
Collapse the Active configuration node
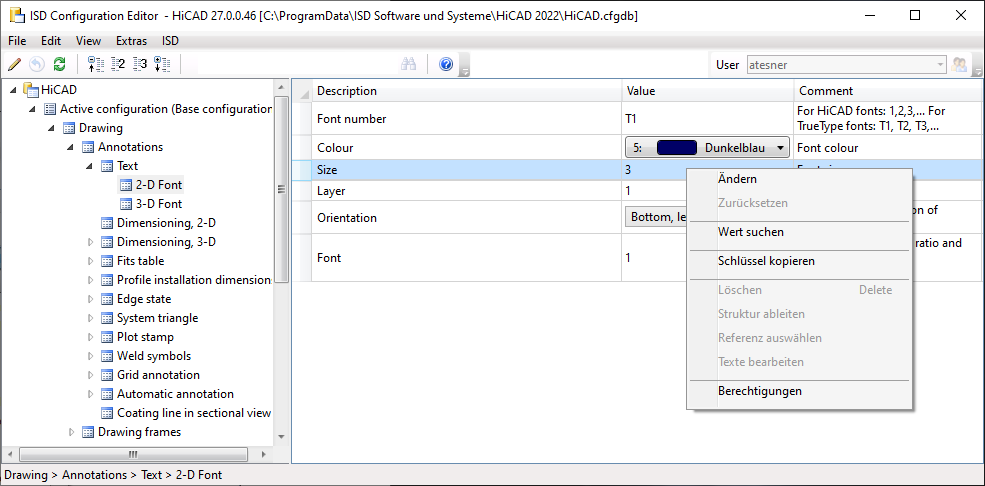(x=33, y=109)
